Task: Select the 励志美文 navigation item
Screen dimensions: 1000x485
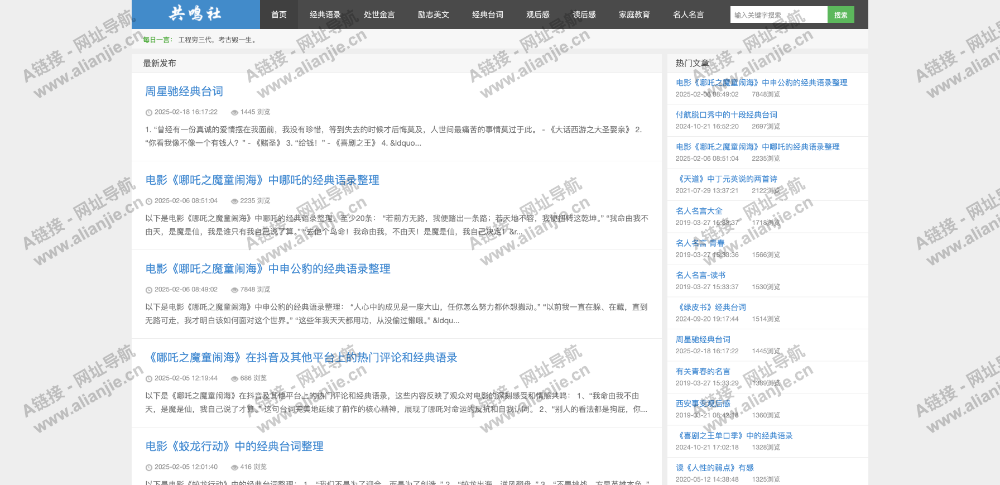Action: coord(433,14)
